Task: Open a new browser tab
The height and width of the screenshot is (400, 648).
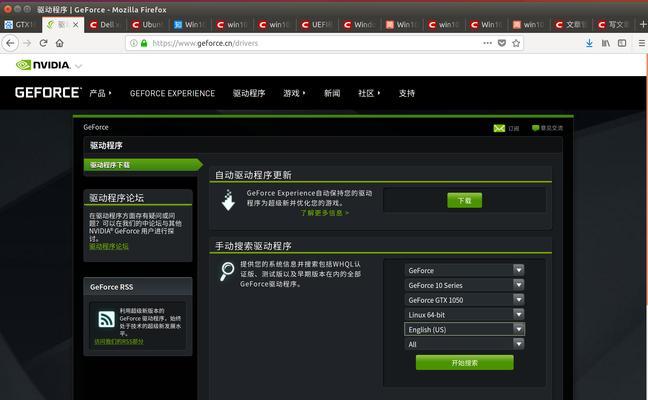Action: click(x=643, y=25)
